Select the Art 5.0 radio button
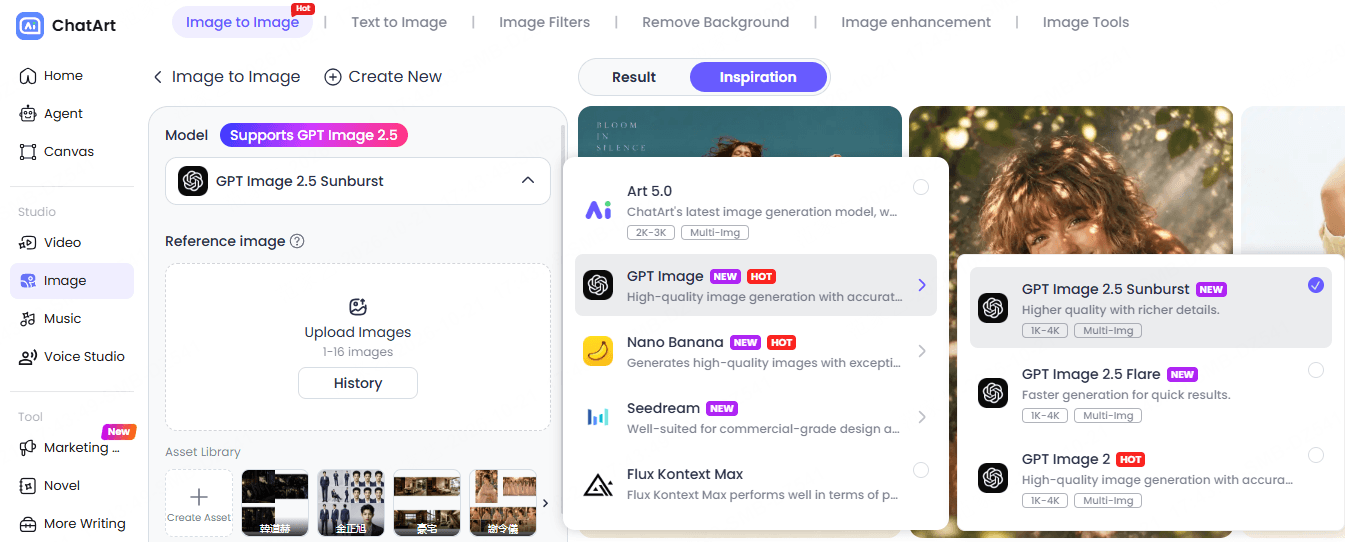The width and height of the screenshot is (1345, 542). click(921, 187)
